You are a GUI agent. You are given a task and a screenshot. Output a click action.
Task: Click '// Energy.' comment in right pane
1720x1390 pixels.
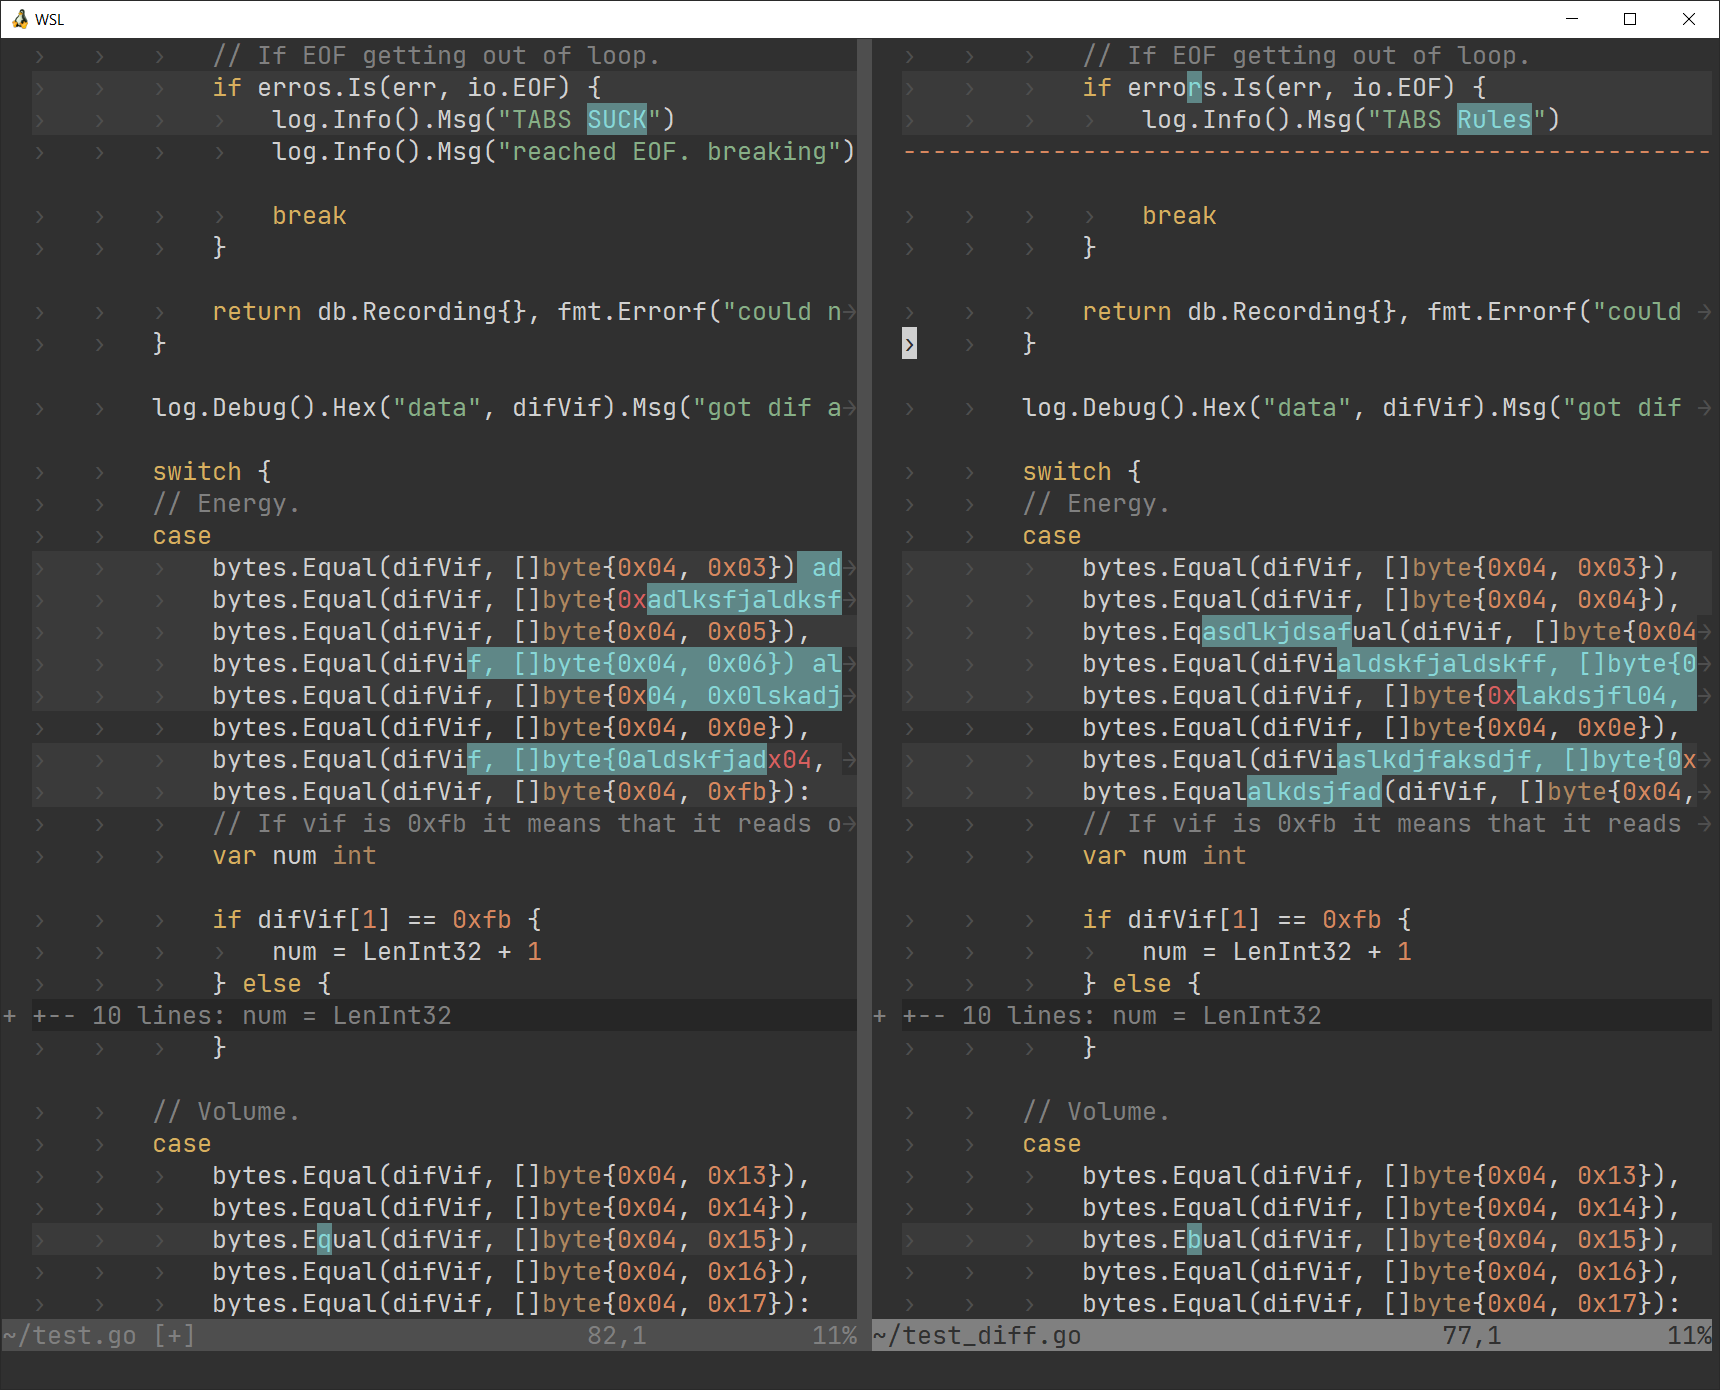(x=1096, y=503)
